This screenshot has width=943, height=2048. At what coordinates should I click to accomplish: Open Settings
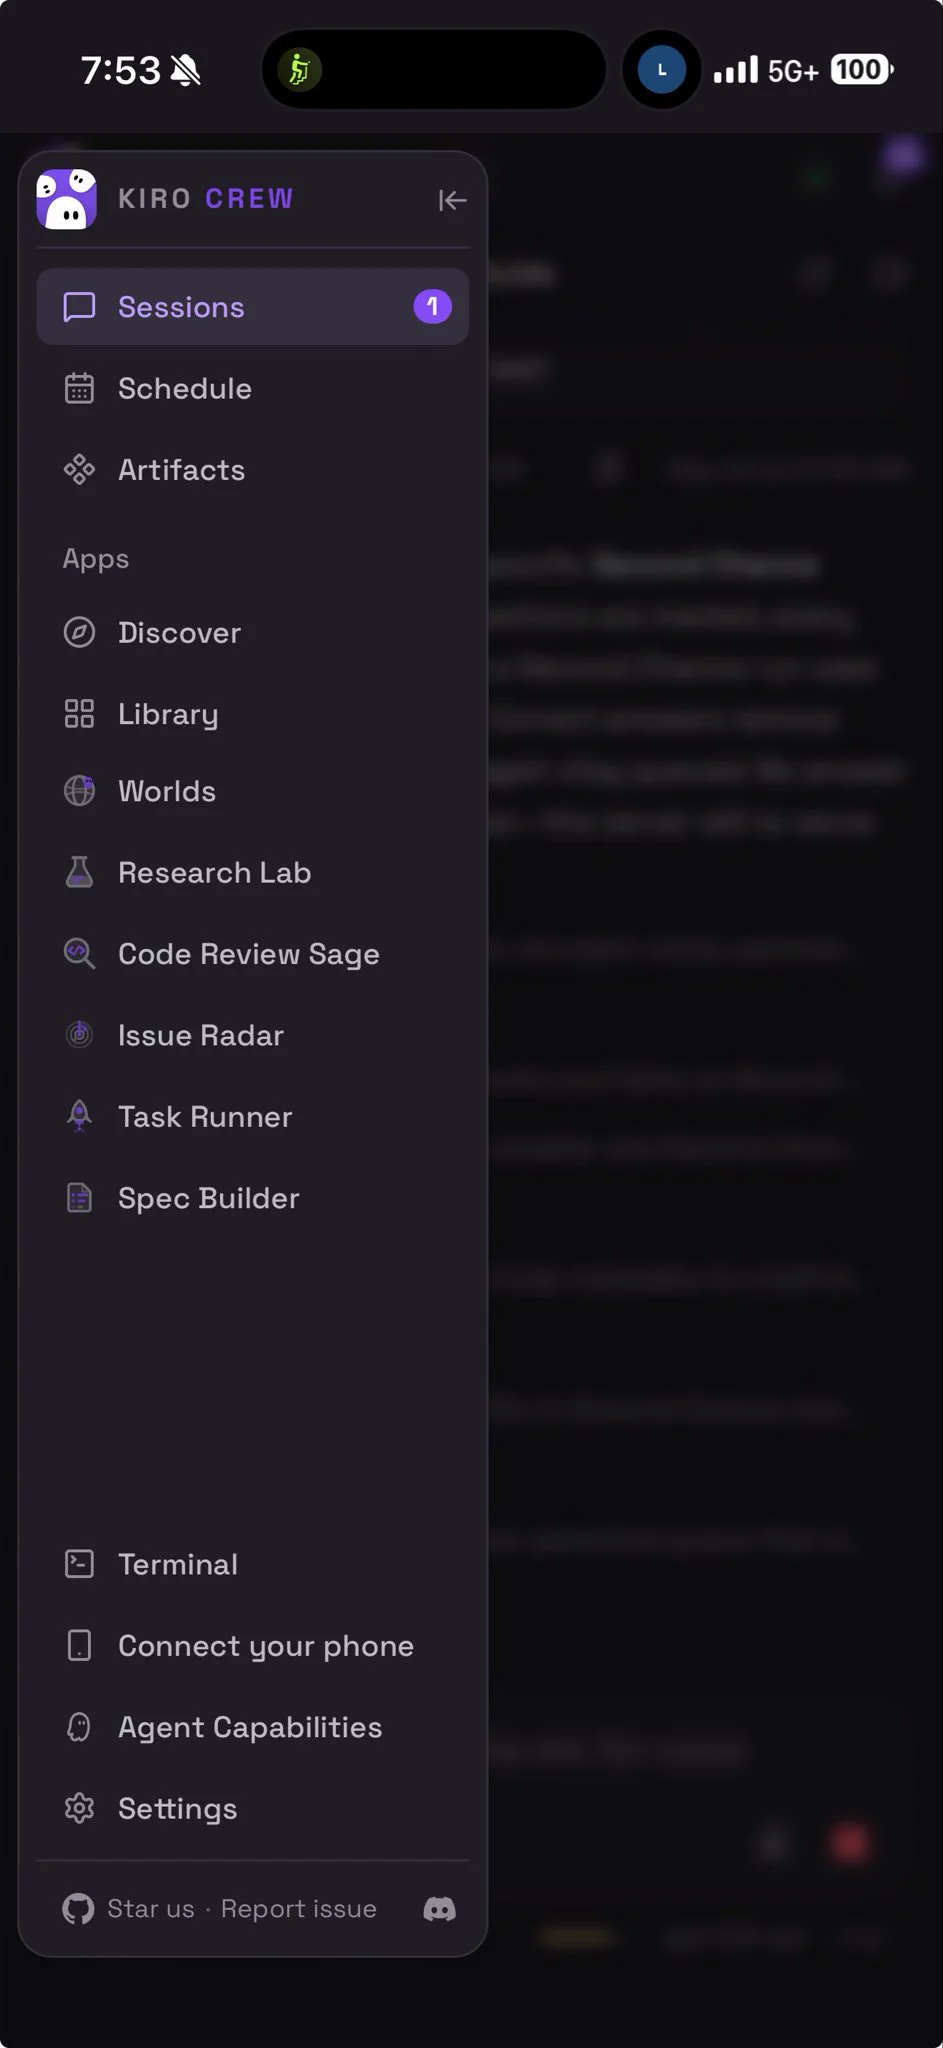click(253, 1808)
